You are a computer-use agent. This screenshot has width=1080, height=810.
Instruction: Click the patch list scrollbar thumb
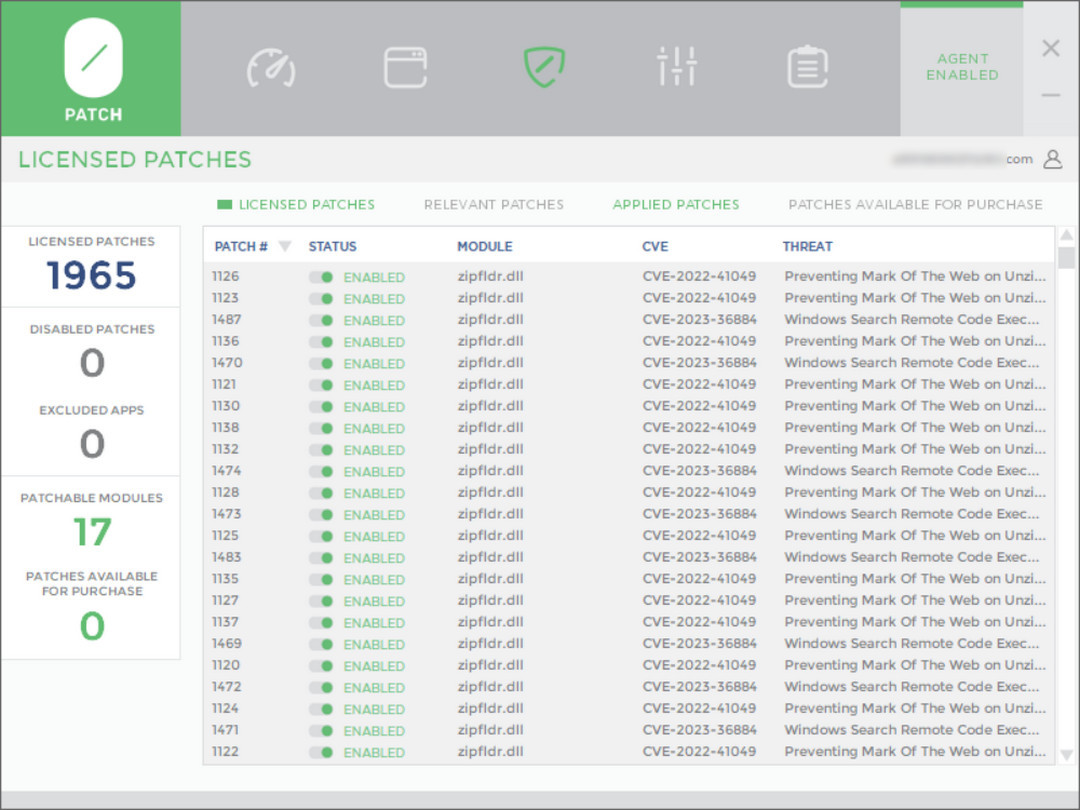click(1066, 259)
